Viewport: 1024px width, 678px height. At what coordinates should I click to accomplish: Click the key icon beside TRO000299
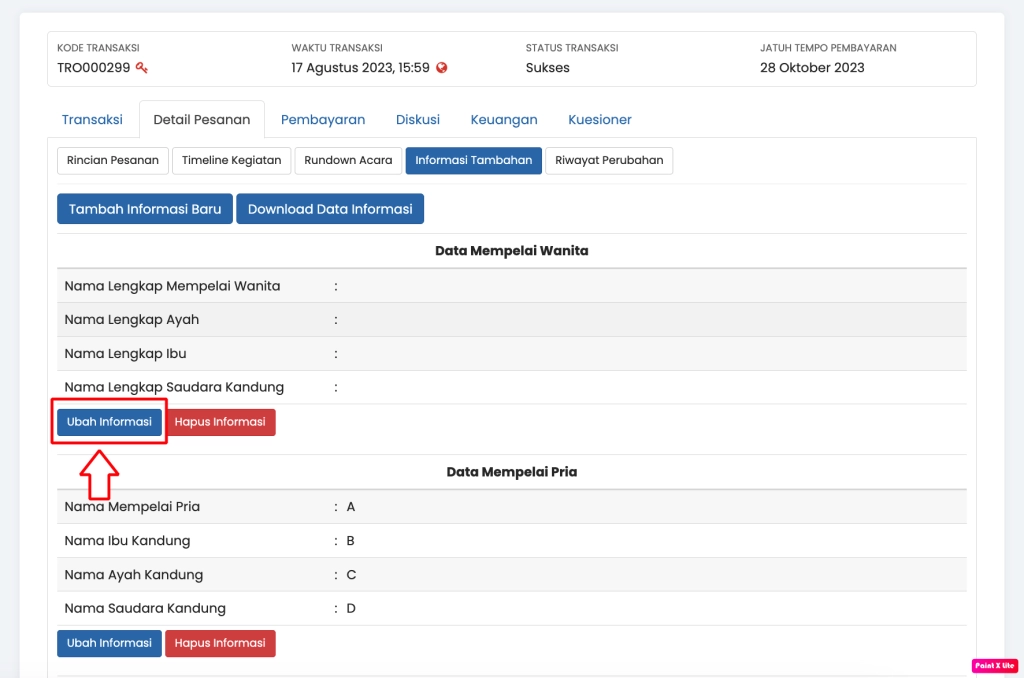[x=142, y=68]
